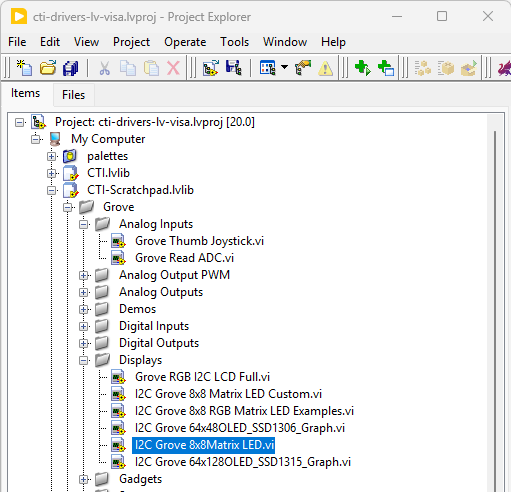Image resolution: width=511 pixels, height=492 pixels.
Task: Select Grove RGB I2C LCD Full.vi
Action: [202, 377]
